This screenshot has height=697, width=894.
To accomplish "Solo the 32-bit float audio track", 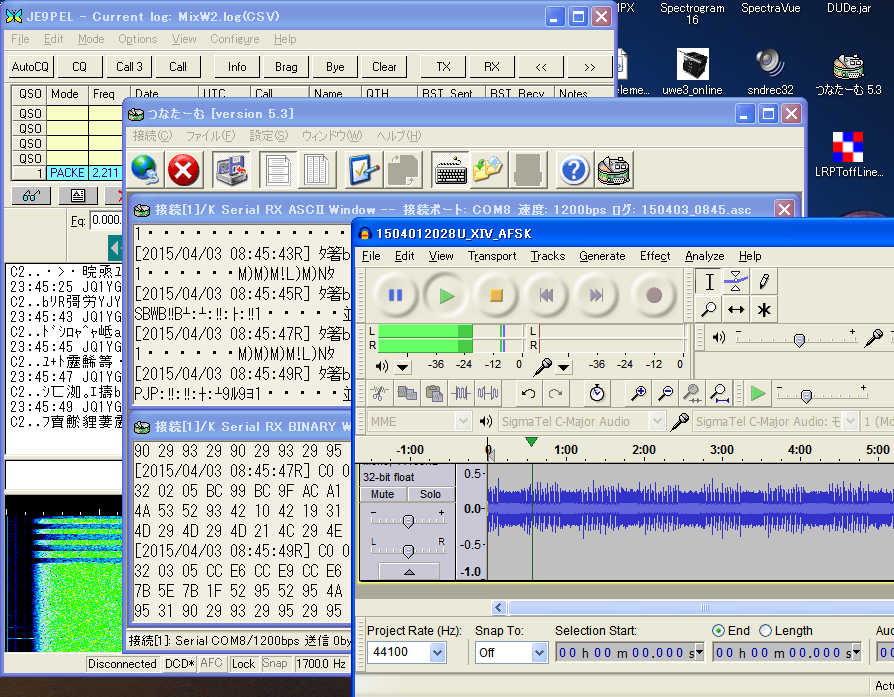I will pos(430,494).
